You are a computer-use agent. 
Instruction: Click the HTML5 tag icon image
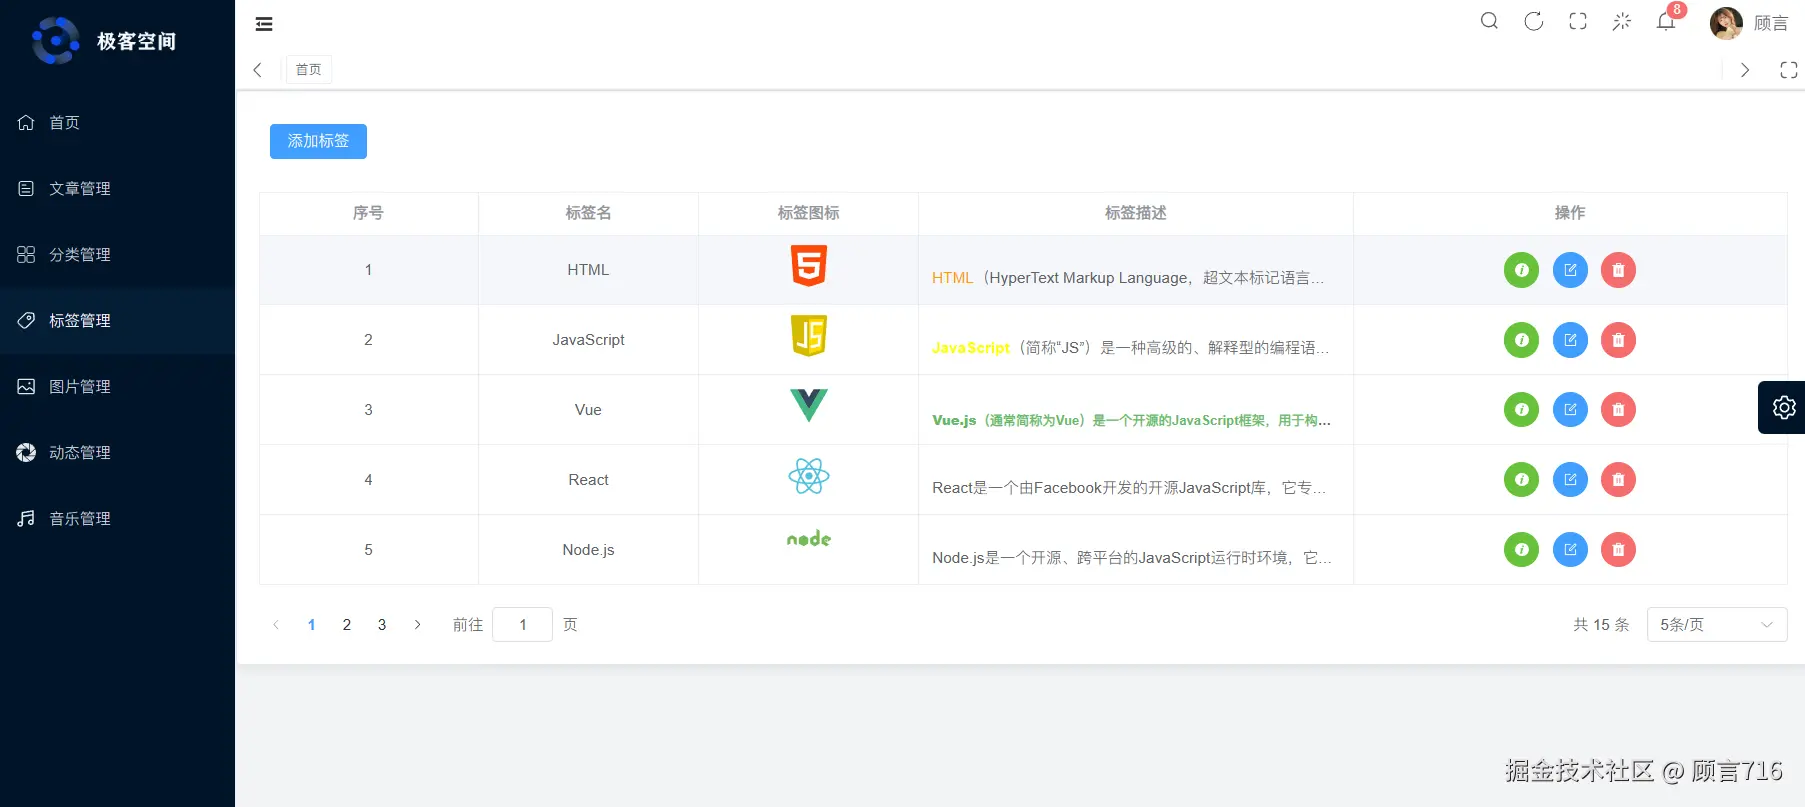[x=808, y=266]
